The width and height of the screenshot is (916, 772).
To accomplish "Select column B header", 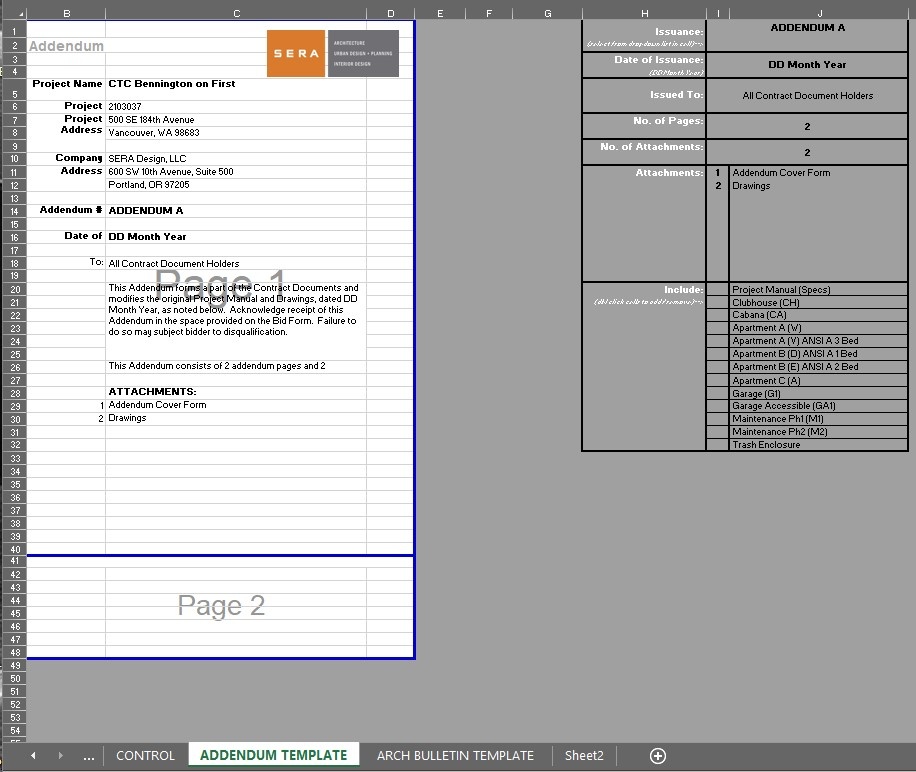I will [67, 13].
